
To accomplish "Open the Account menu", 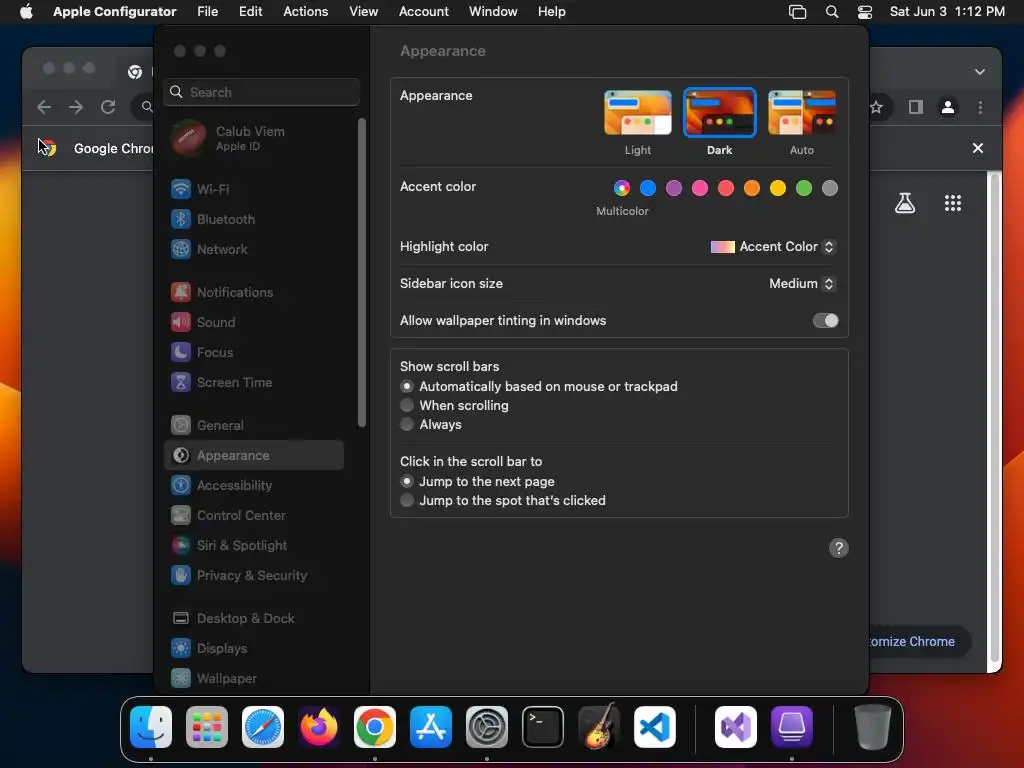I will tap(424, 12).
